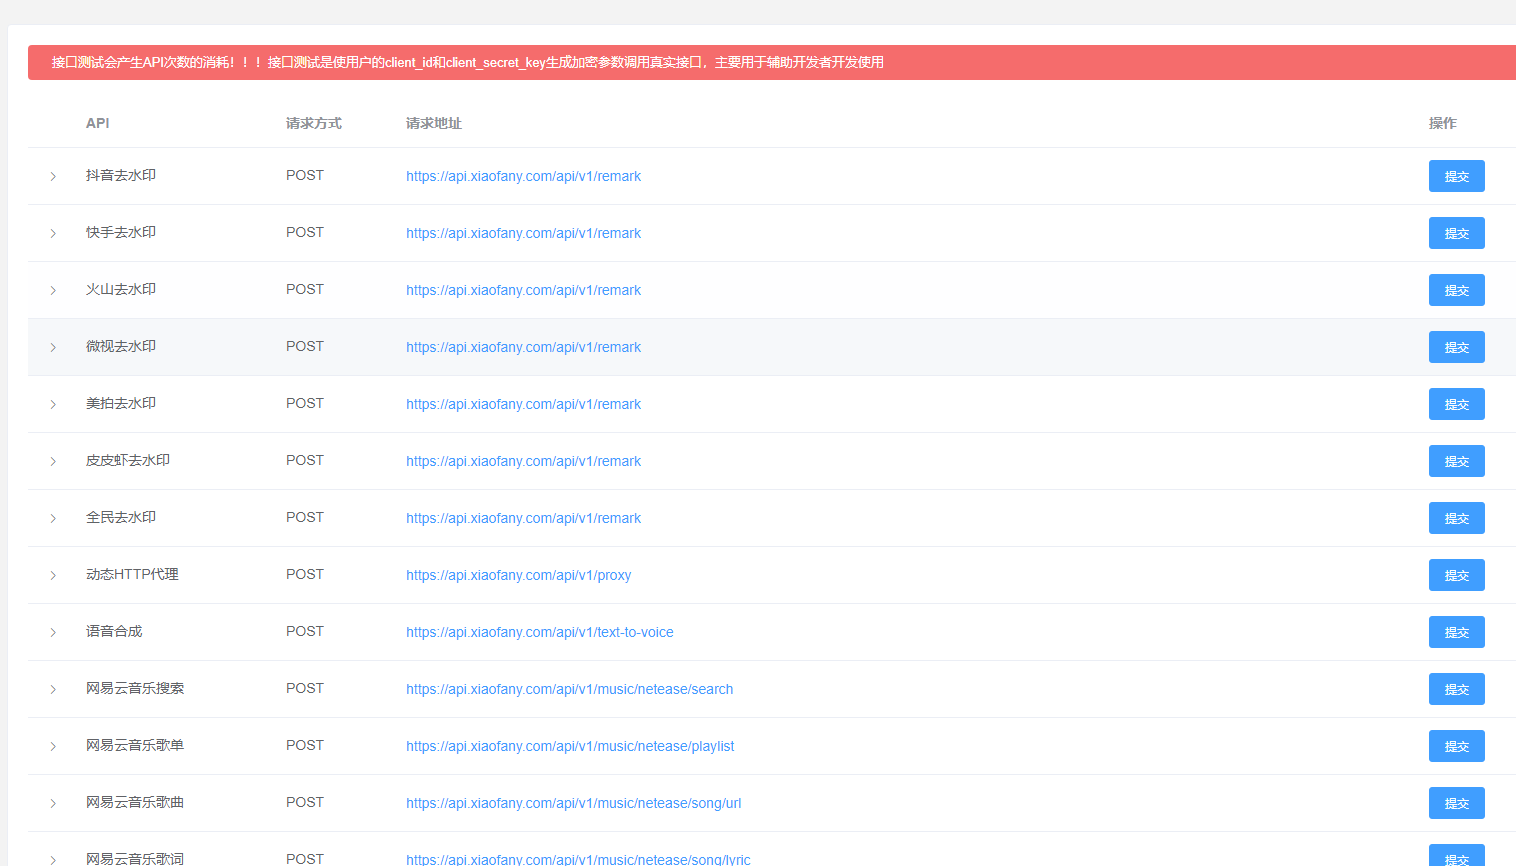Select the 语音合成 API name
Viewport: 1516px width, 866px height.
tap(113, 631)
